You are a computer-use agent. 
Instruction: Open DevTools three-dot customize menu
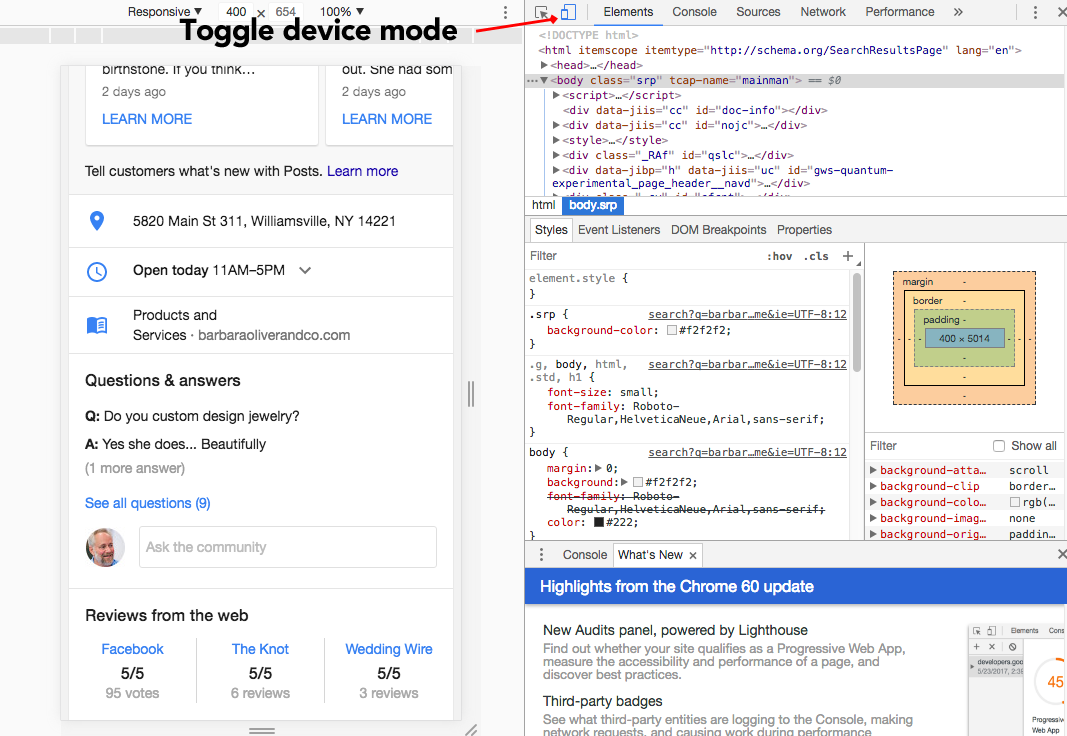[x=1034, y=12]
